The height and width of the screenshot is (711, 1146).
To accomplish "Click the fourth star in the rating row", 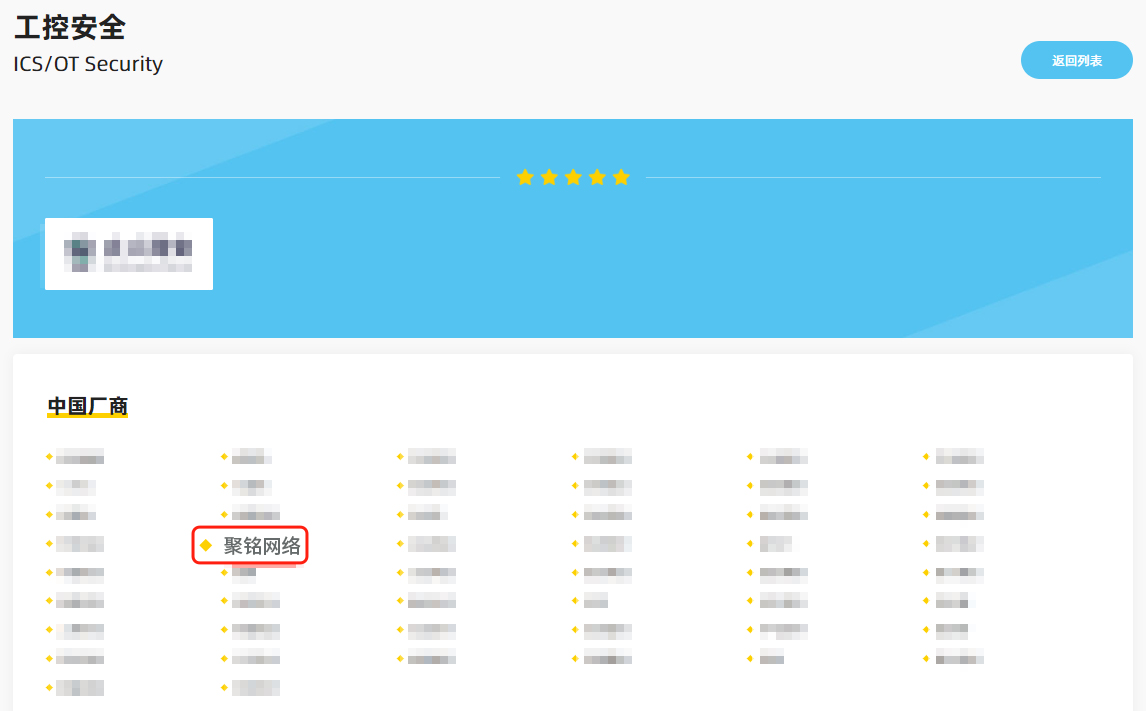I will (x=597, y=178).
